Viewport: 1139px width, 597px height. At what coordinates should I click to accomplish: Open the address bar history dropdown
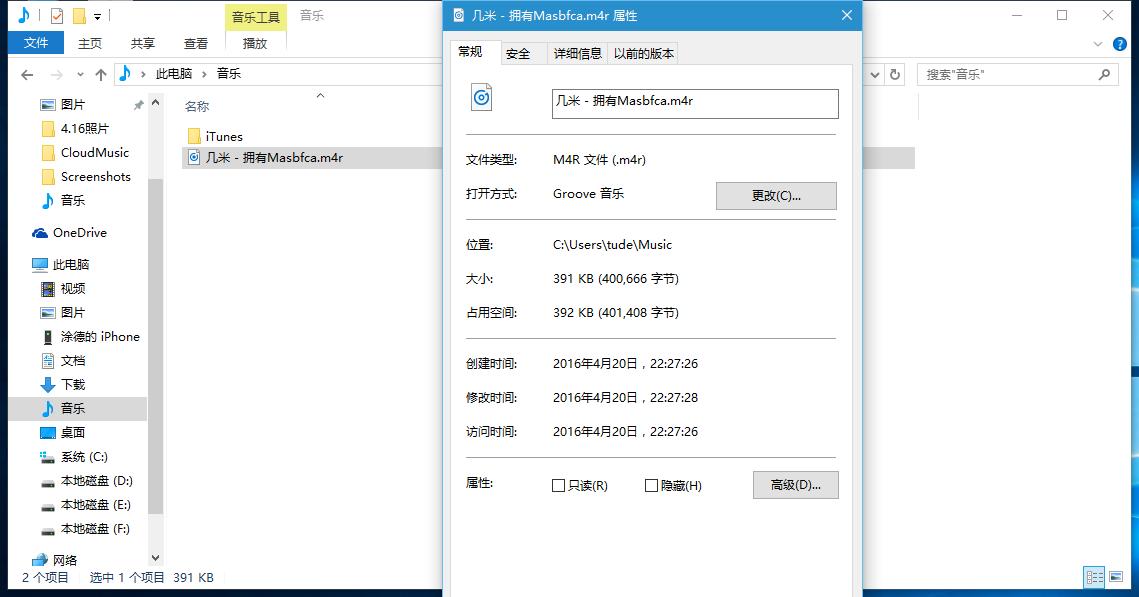pos(873,74)
